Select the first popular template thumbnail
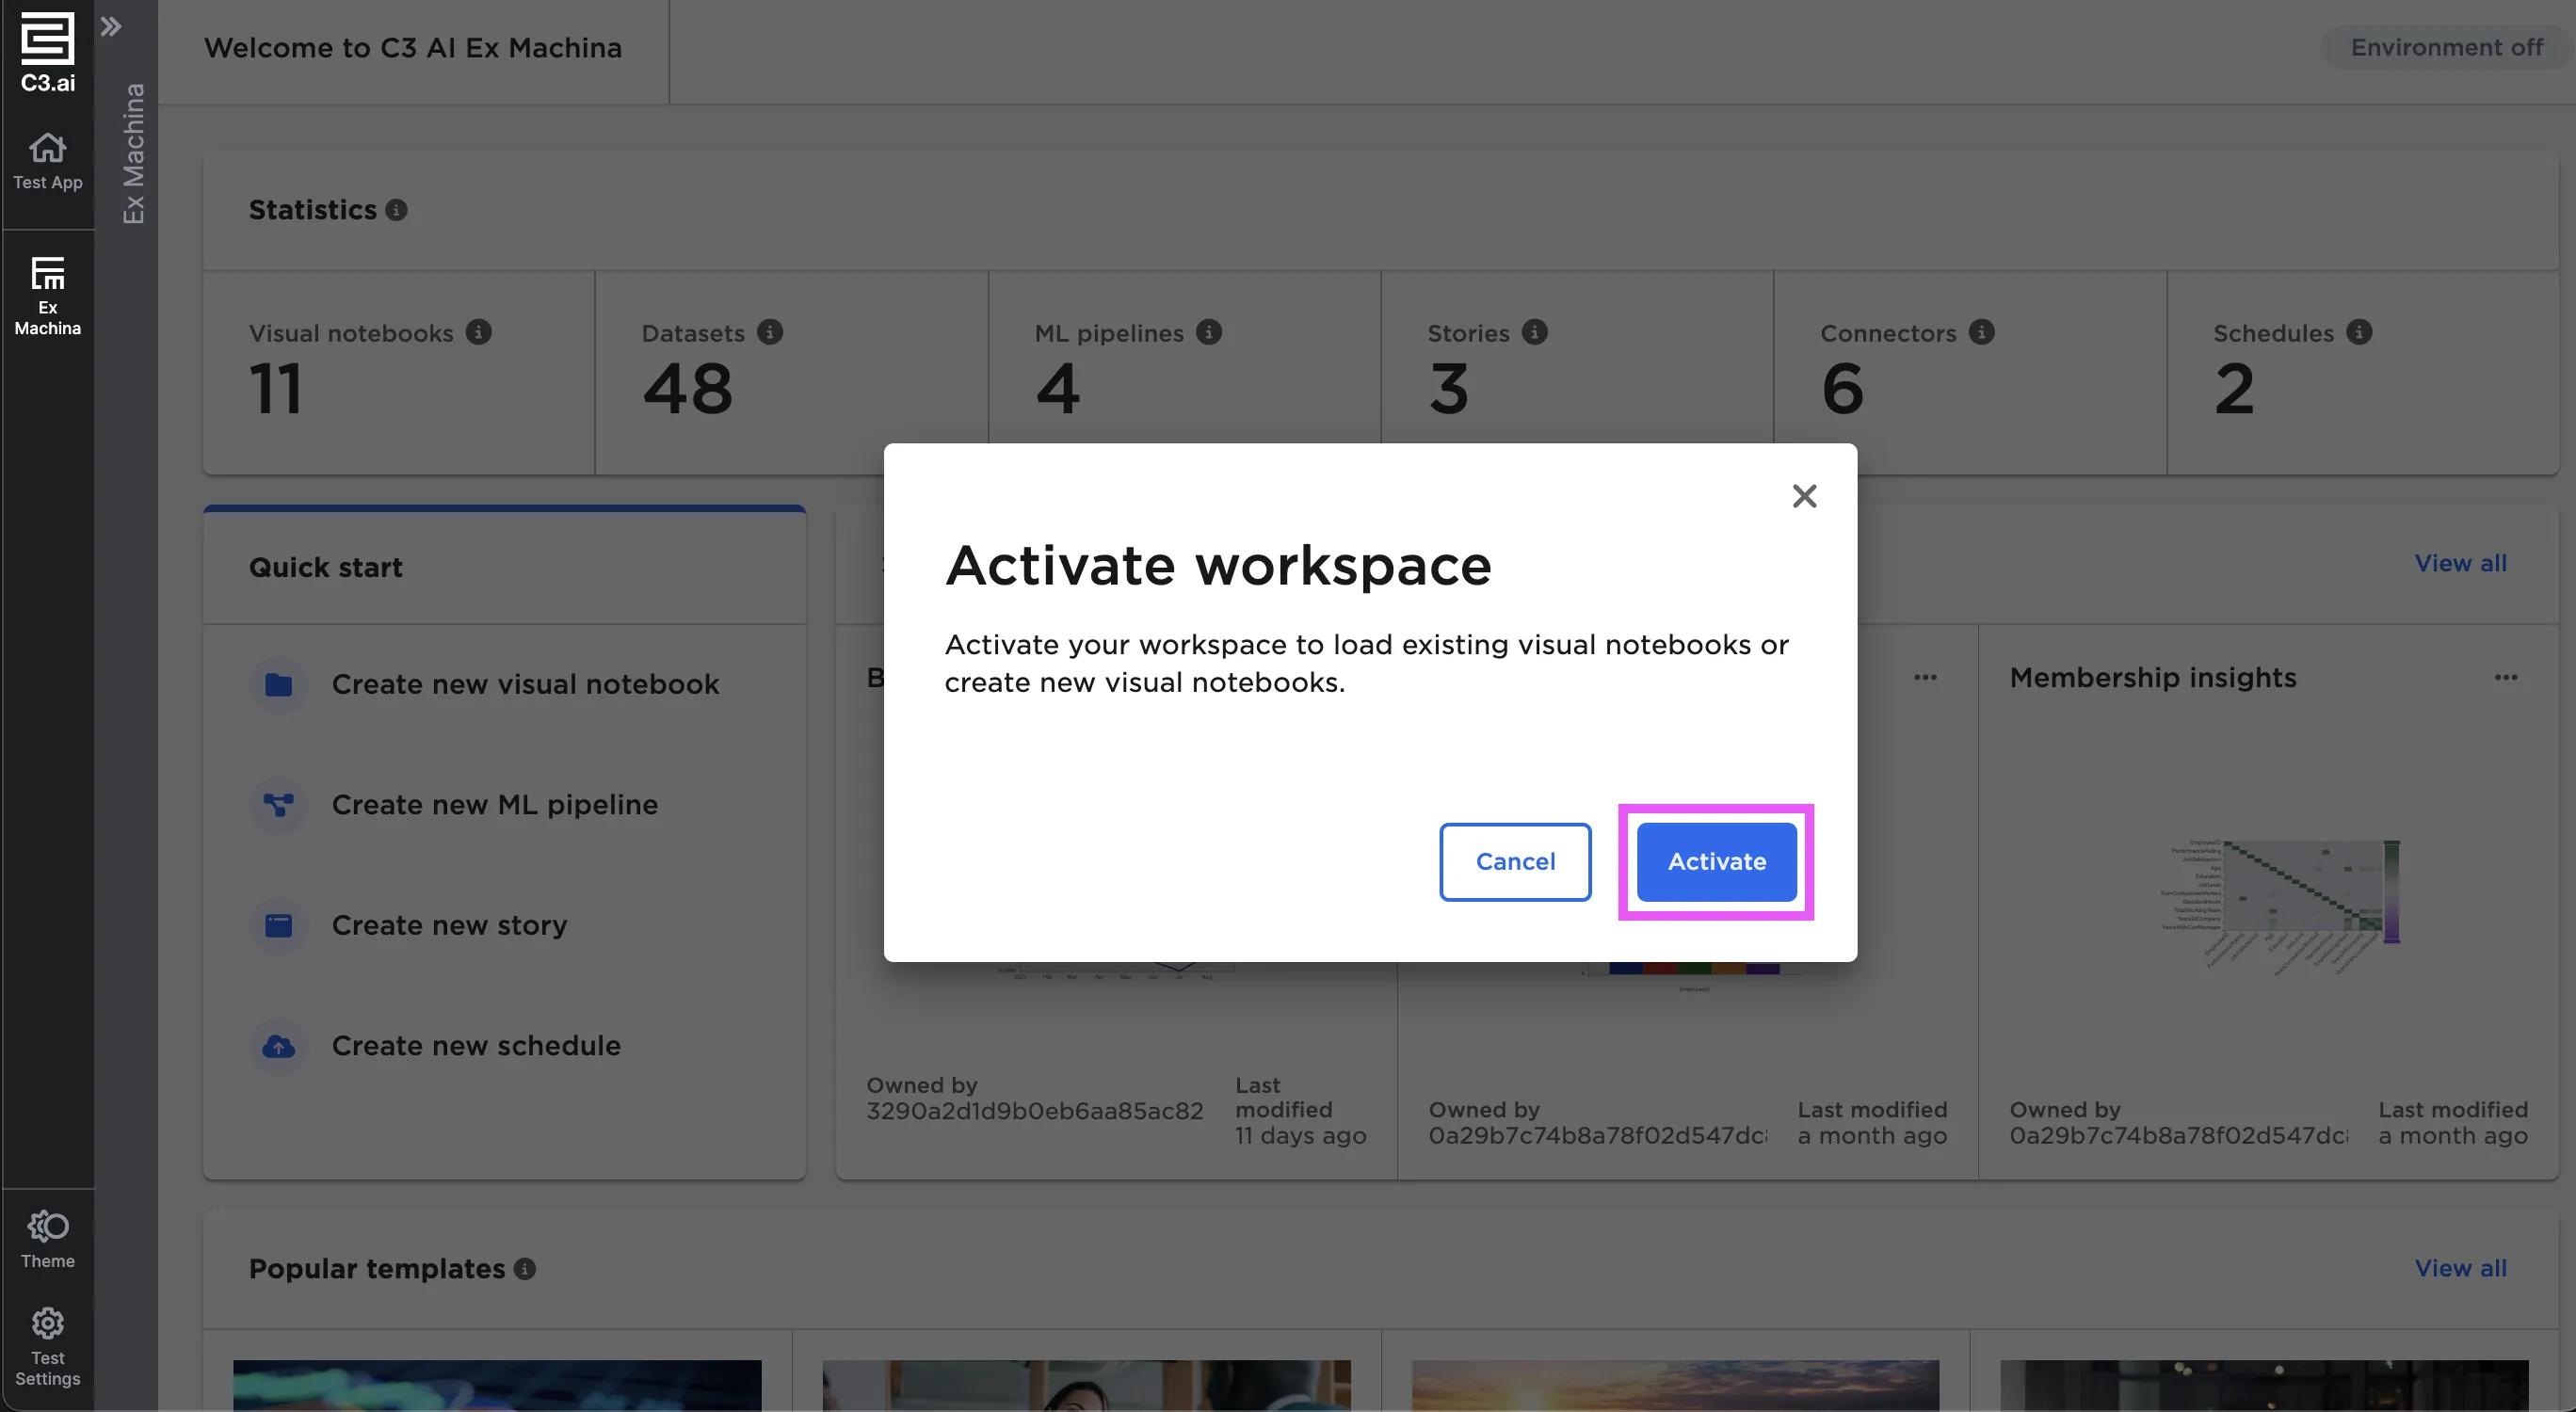The image size is (2576, 1412). coord(497,1385)
